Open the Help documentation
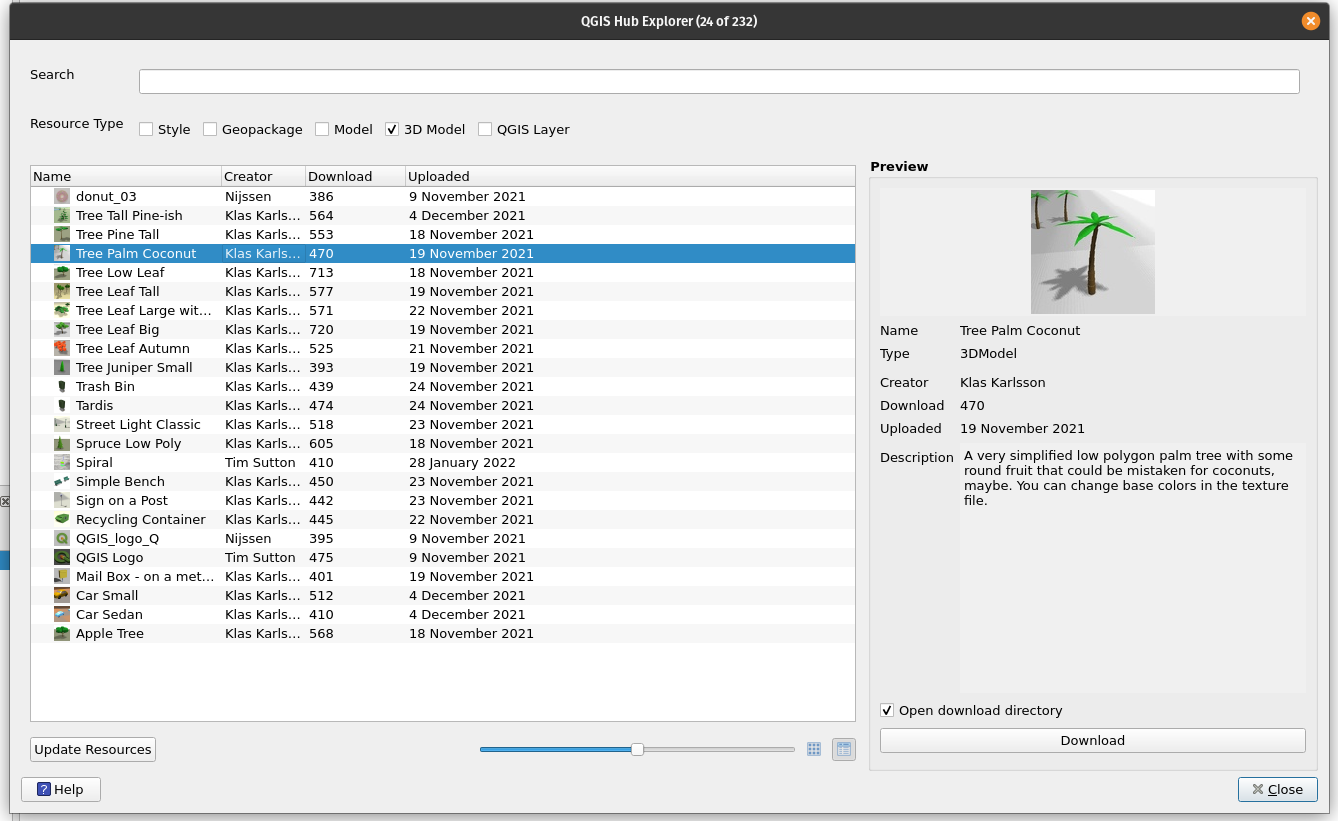 tap(61, 789)
